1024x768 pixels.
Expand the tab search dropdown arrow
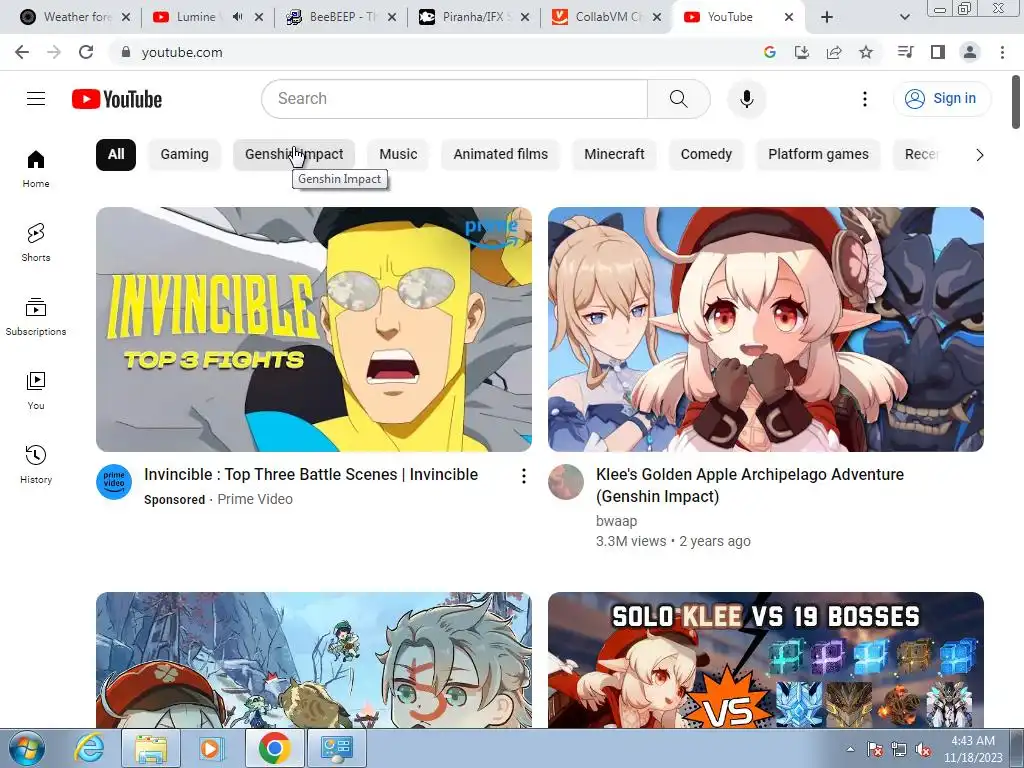click(x=904, y=17)
